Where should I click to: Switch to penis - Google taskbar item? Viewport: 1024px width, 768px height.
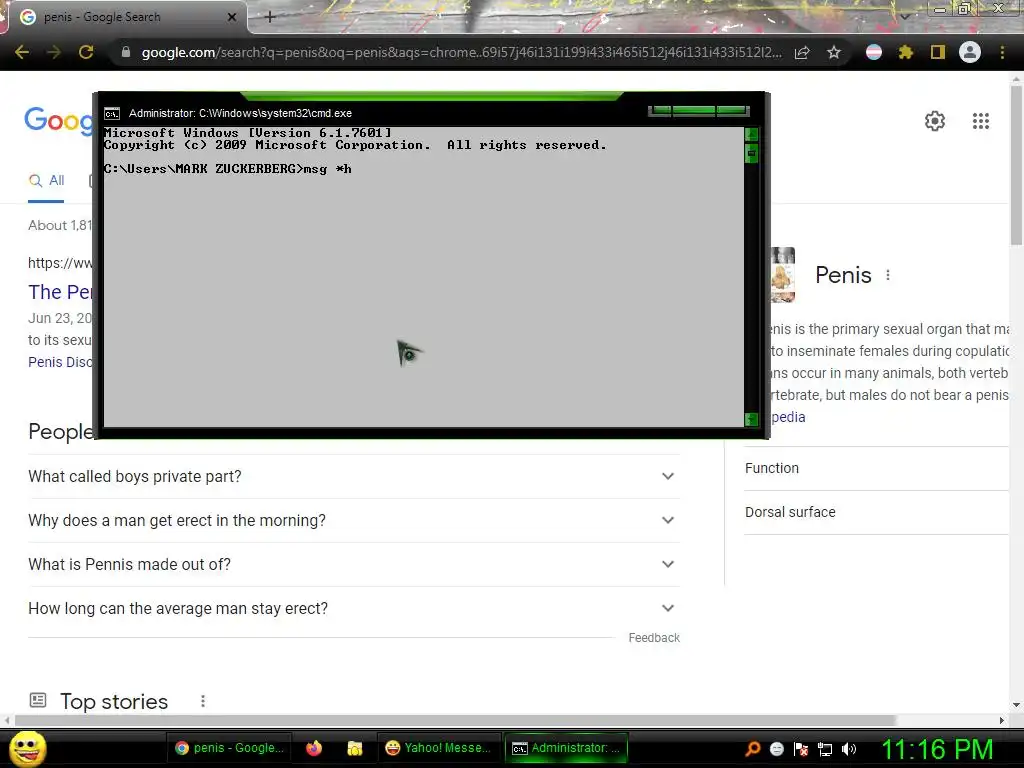(229, 748)
